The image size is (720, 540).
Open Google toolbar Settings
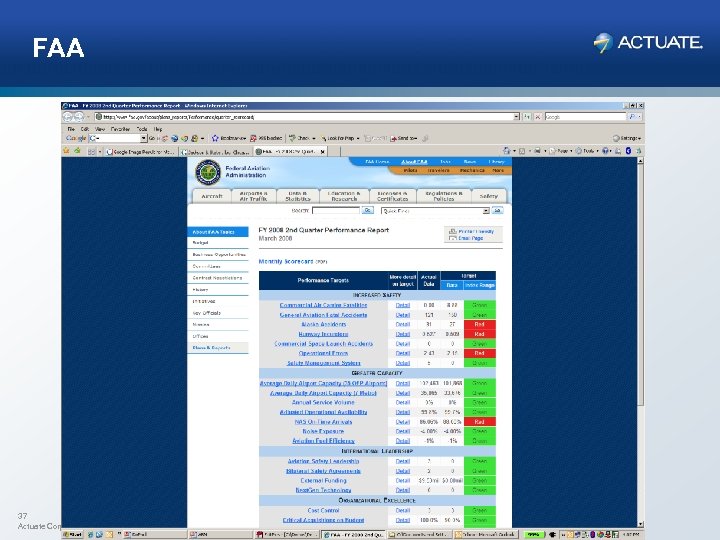(x=627, y=138)
